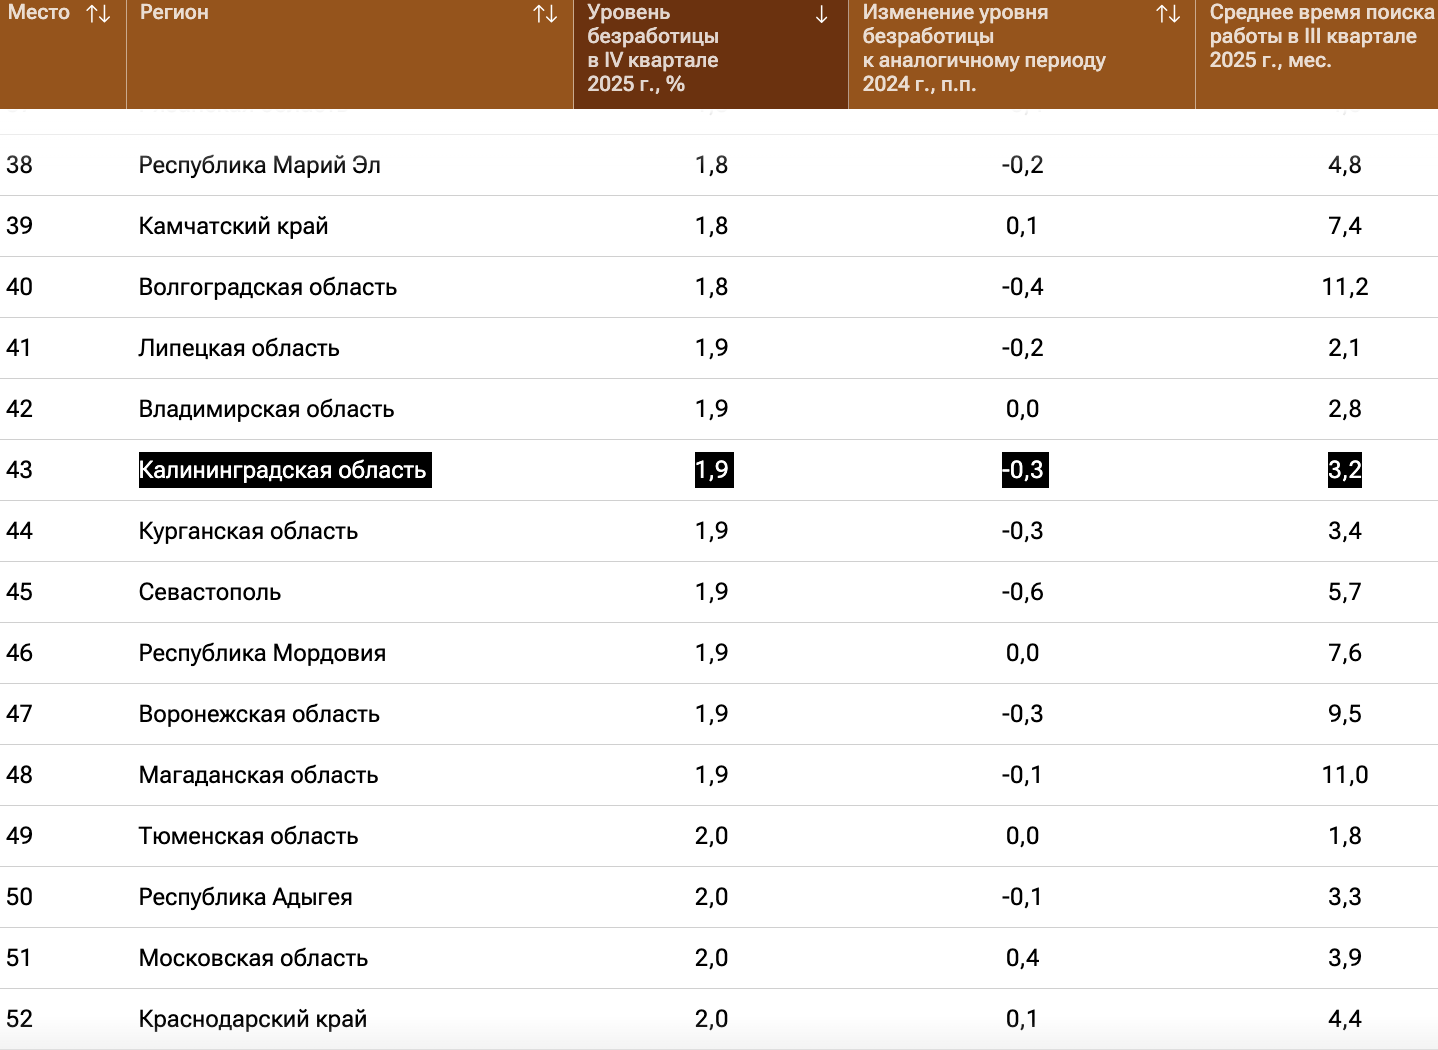
Task: Click Севастополь in the region column
Action: click(x=209, y=592)
